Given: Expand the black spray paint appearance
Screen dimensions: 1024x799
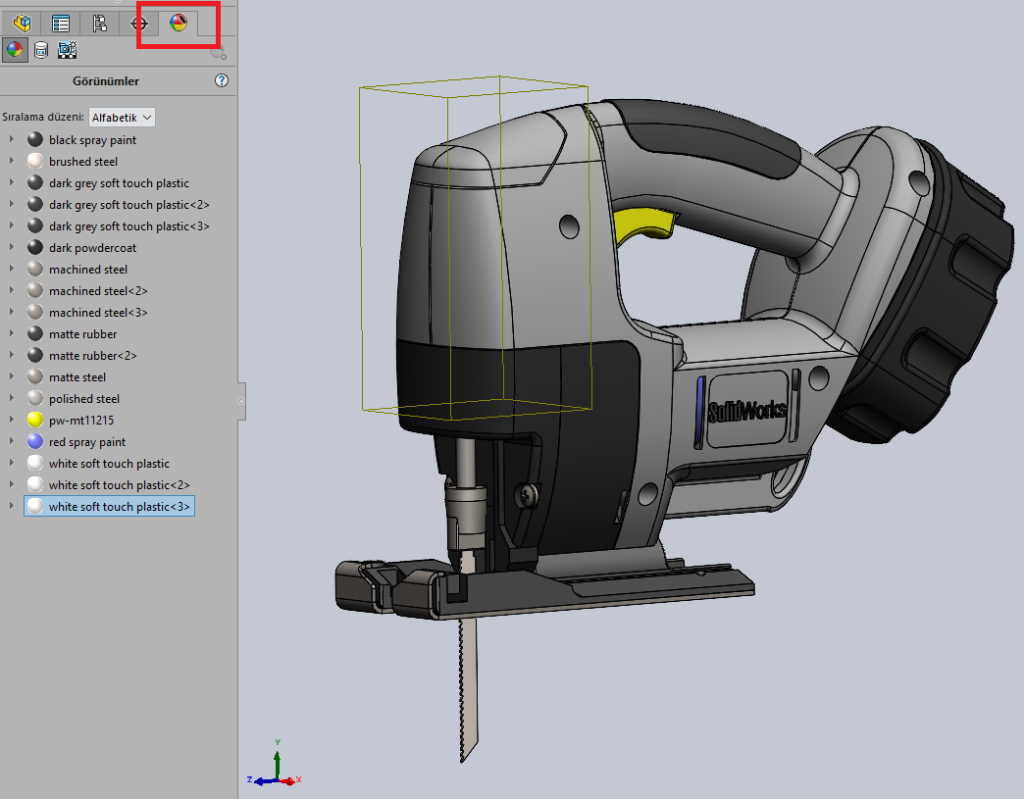Looking at the screenshot, I should point(11,140).
